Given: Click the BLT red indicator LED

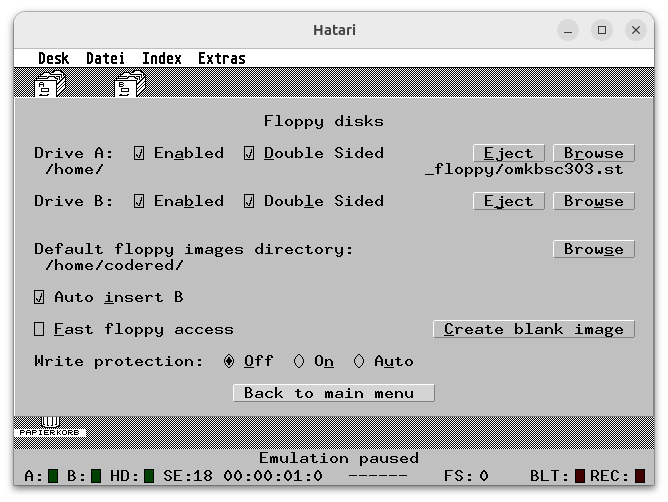Looking at the screenshot, I should (x=580, y=476).
